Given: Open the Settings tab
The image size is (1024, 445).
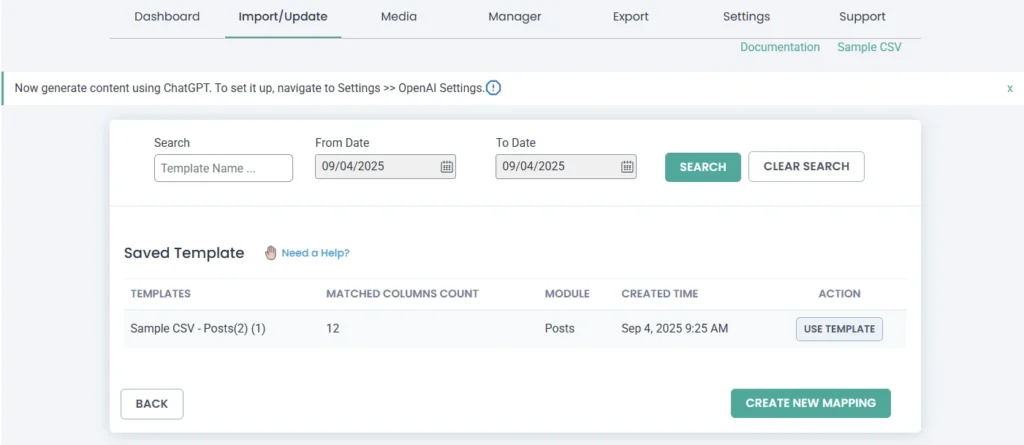Looking at the screenshot, I should pos(746,17).
